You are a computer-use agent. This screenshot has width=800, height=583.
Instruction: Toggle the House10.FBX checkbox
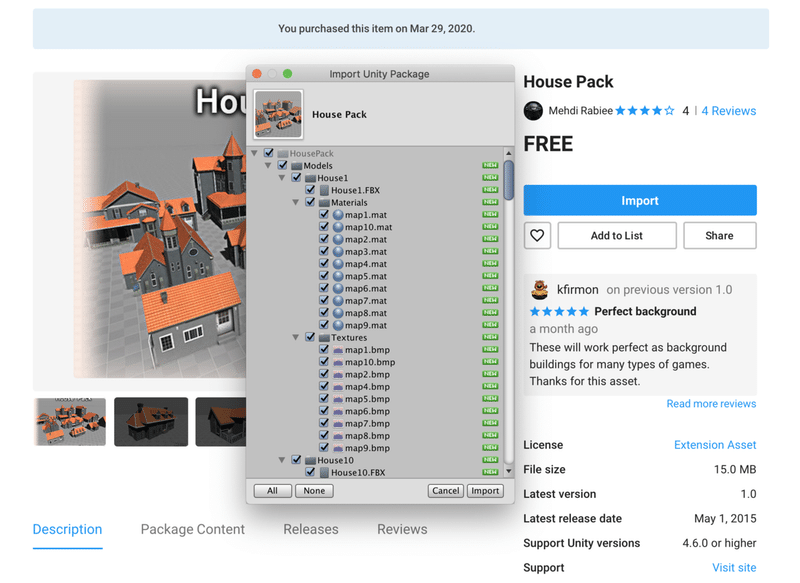tap(310, 472)
